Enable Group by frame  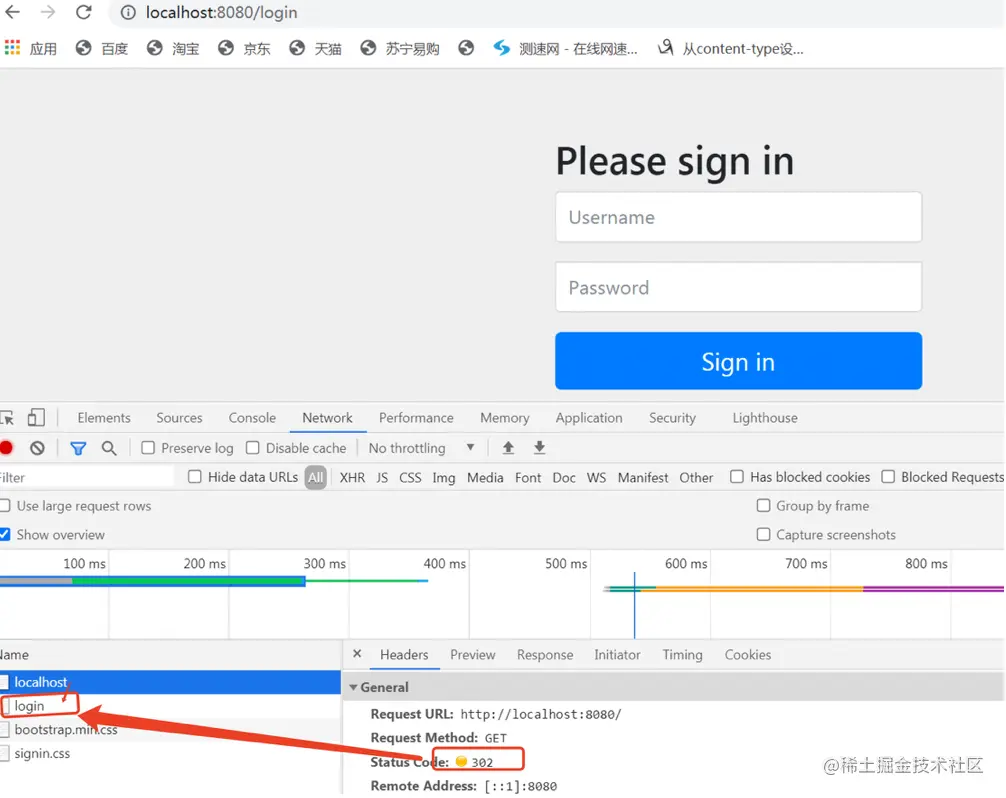tap(763, 505)
